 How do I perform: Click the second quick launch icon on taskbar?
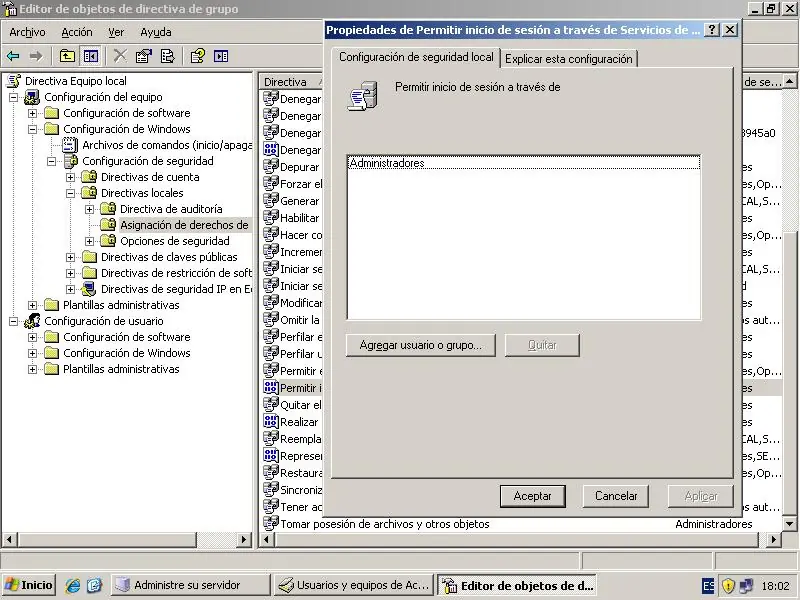click(x=95, y=585)
